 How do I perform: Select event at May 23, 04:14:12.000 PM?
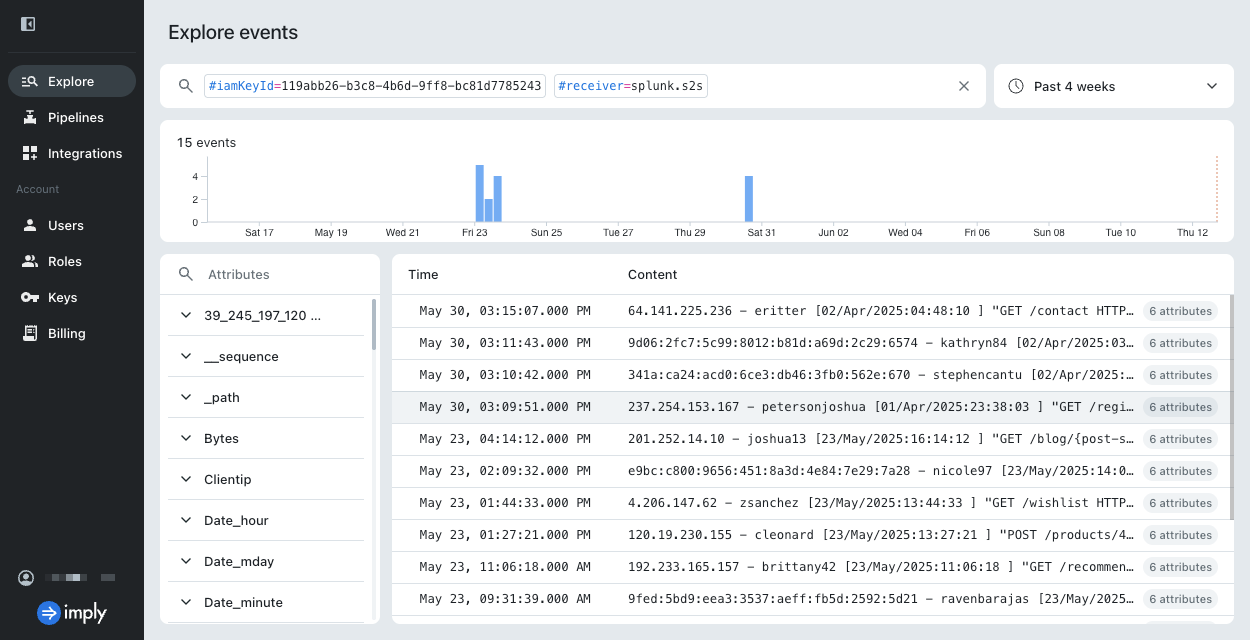coord(810,439)
